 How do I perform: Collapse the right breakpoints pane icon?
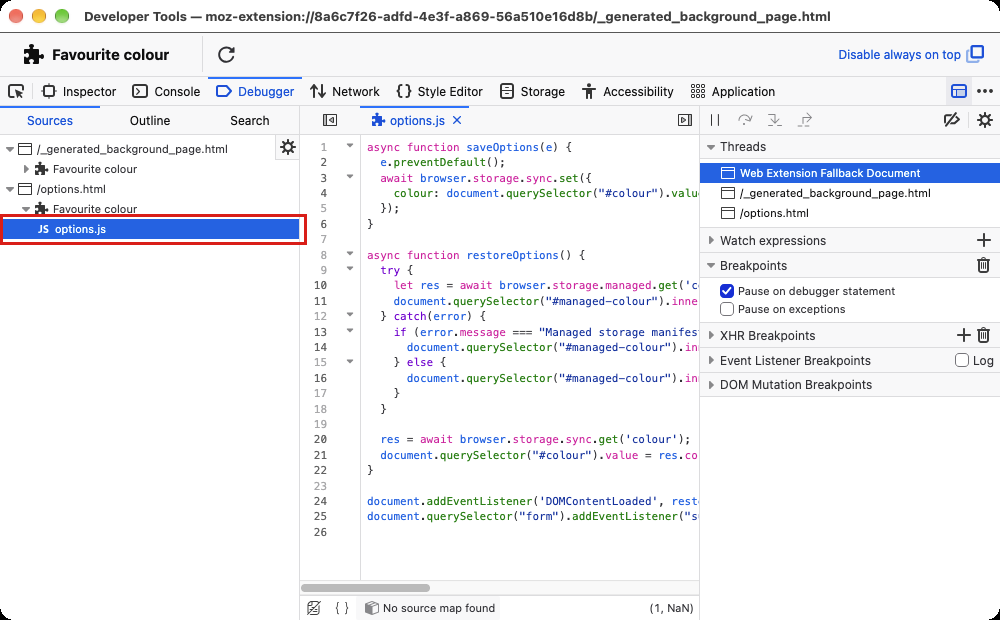click(x=685, y=120)
